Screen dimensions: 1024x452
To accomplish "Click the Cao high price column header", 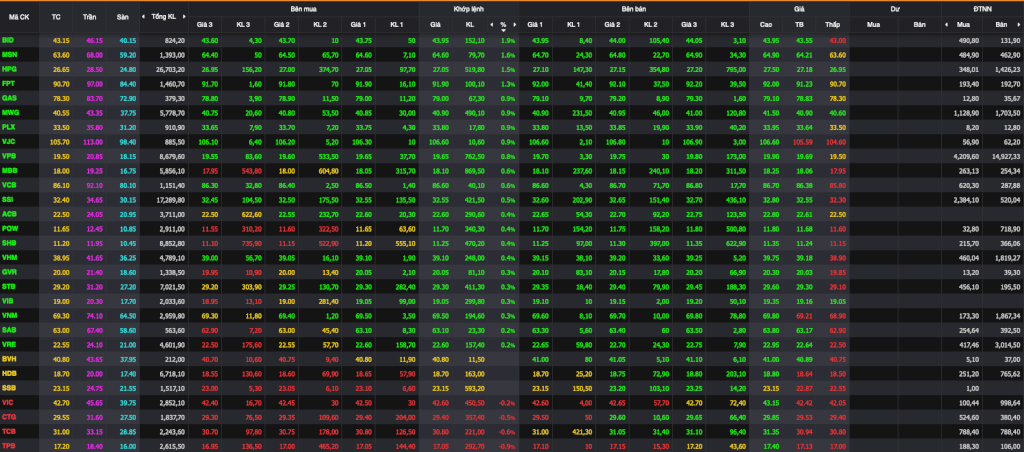I will [x=766, y=25].
